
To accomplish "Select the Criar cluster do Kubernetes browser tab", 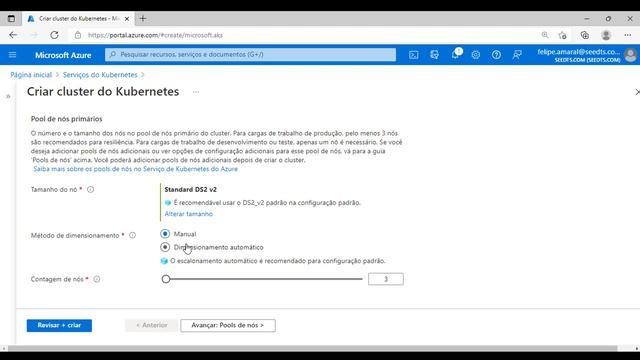I will (78, 18).
